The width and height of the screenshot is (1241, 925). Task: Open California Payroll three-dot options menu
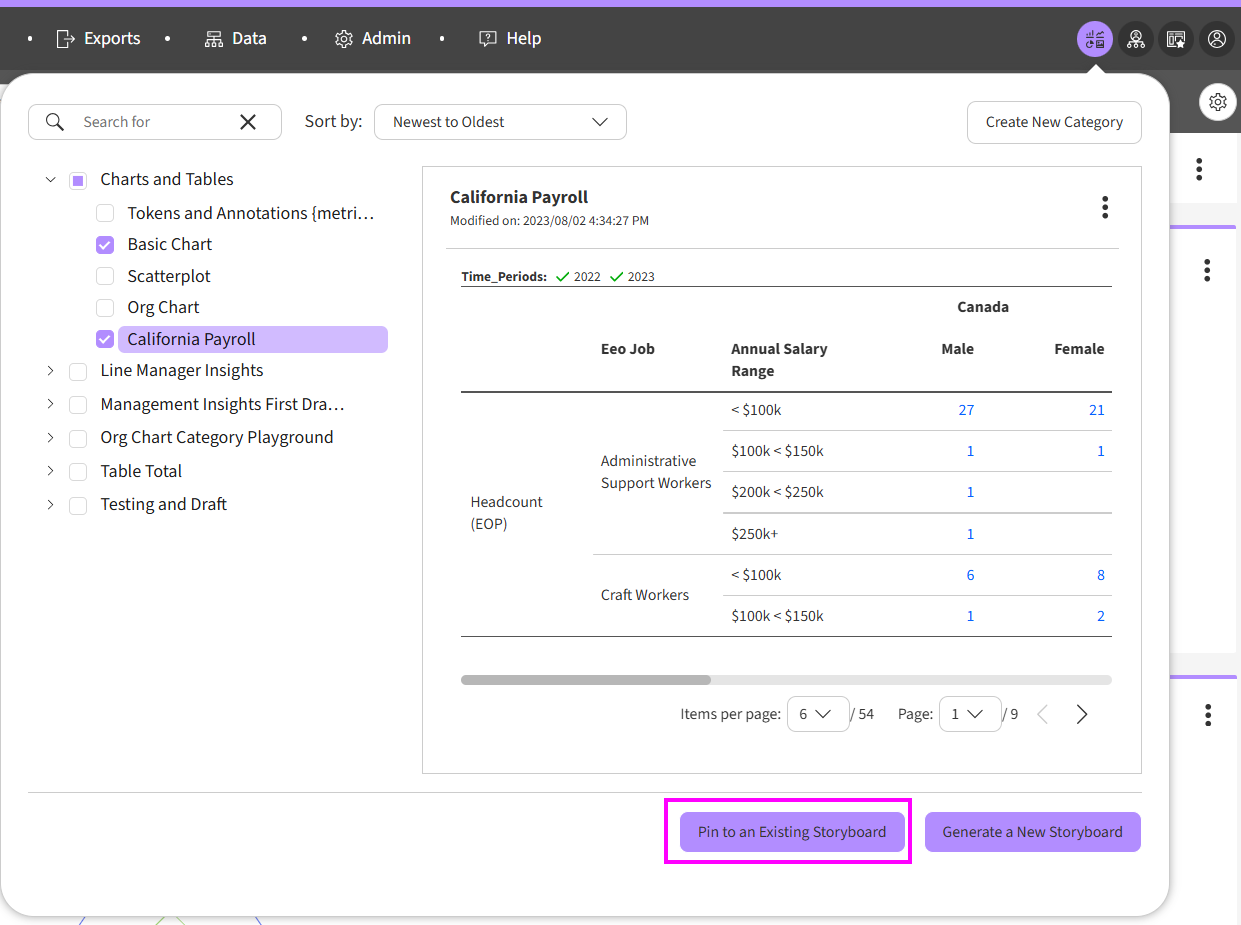click(1105, 207)
